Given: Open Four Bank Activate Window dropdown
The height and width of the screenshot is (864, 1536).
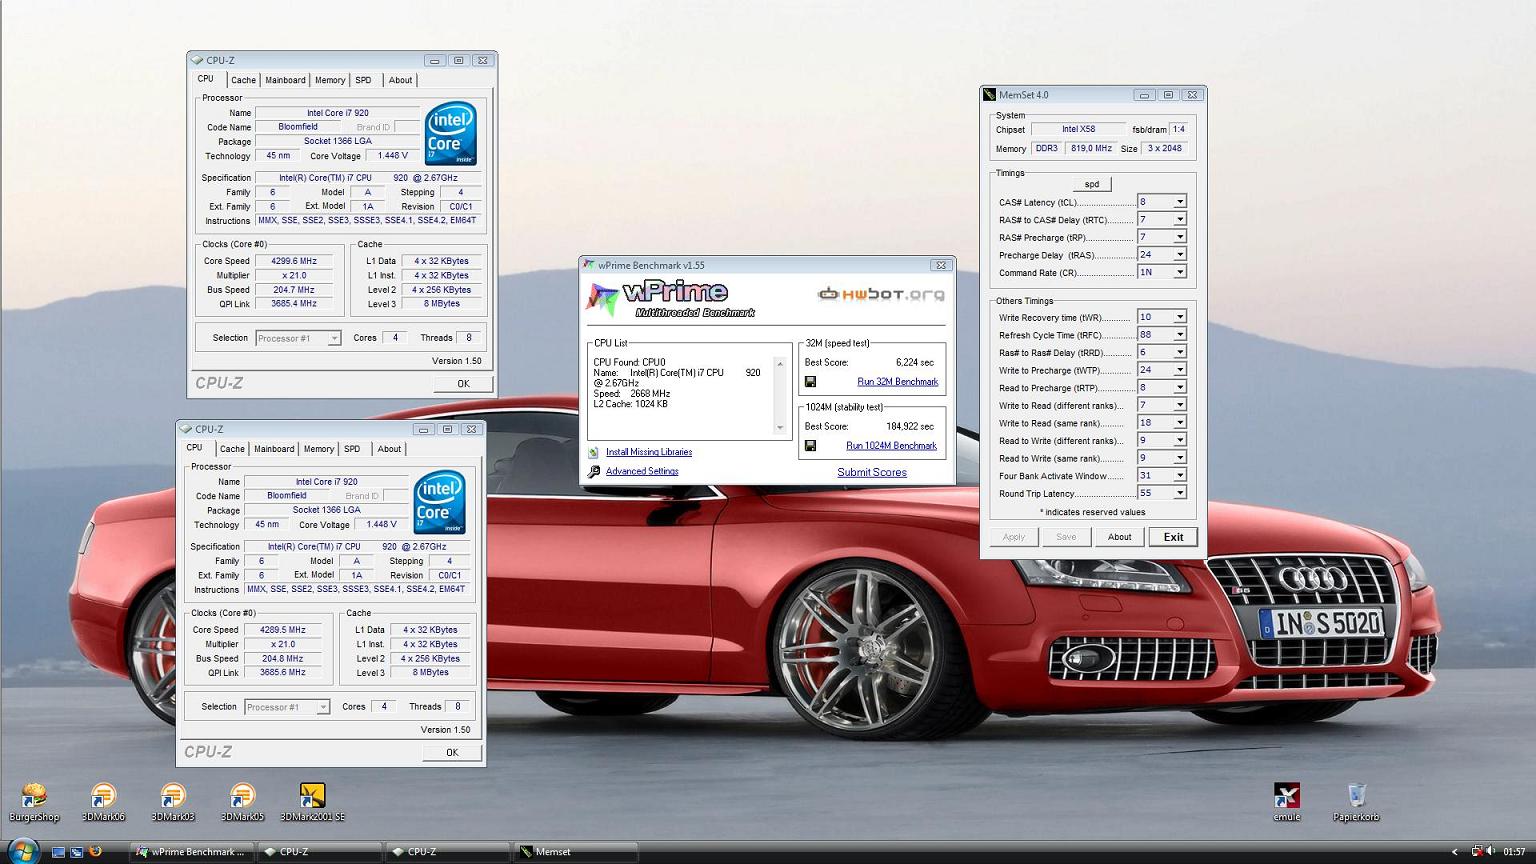Looking at the screenshot, I should [1180, 476].
